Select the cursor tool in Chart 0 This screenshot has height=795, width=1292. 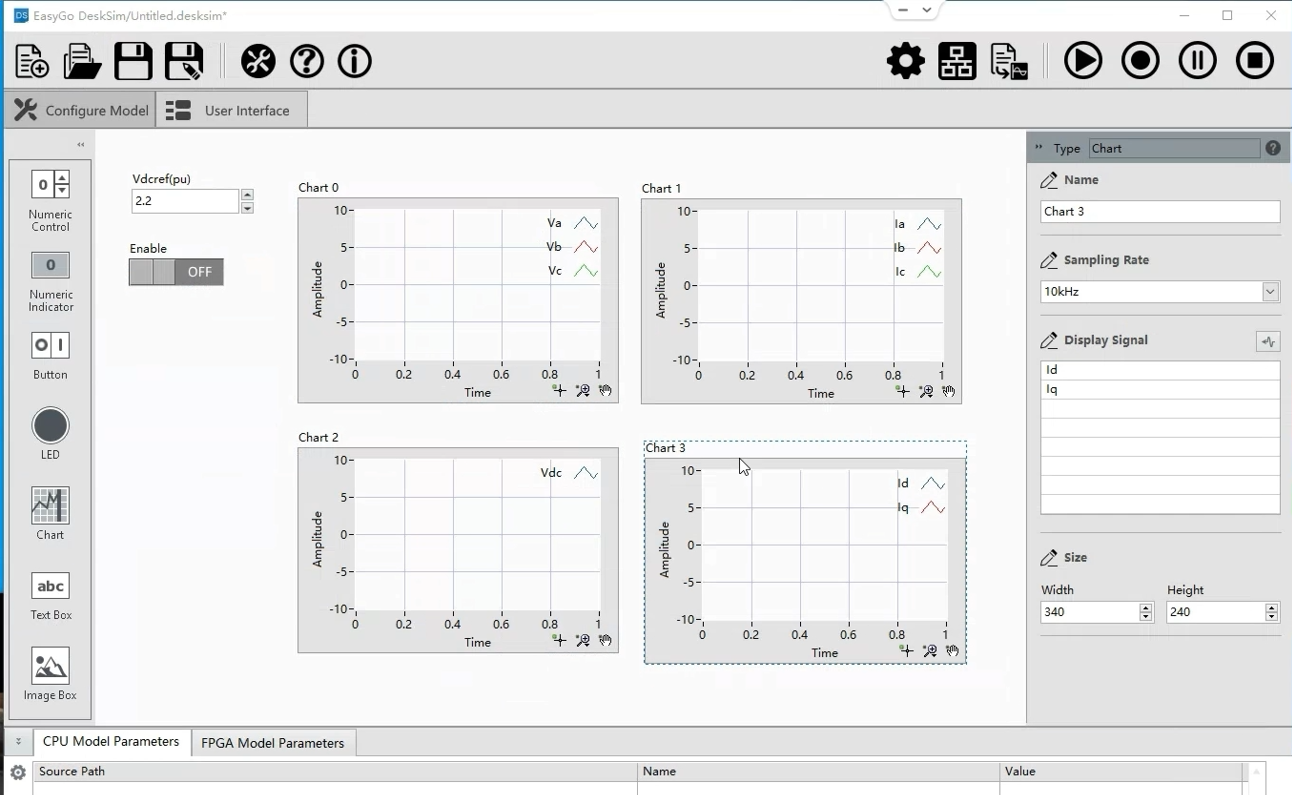coord(559,391)
